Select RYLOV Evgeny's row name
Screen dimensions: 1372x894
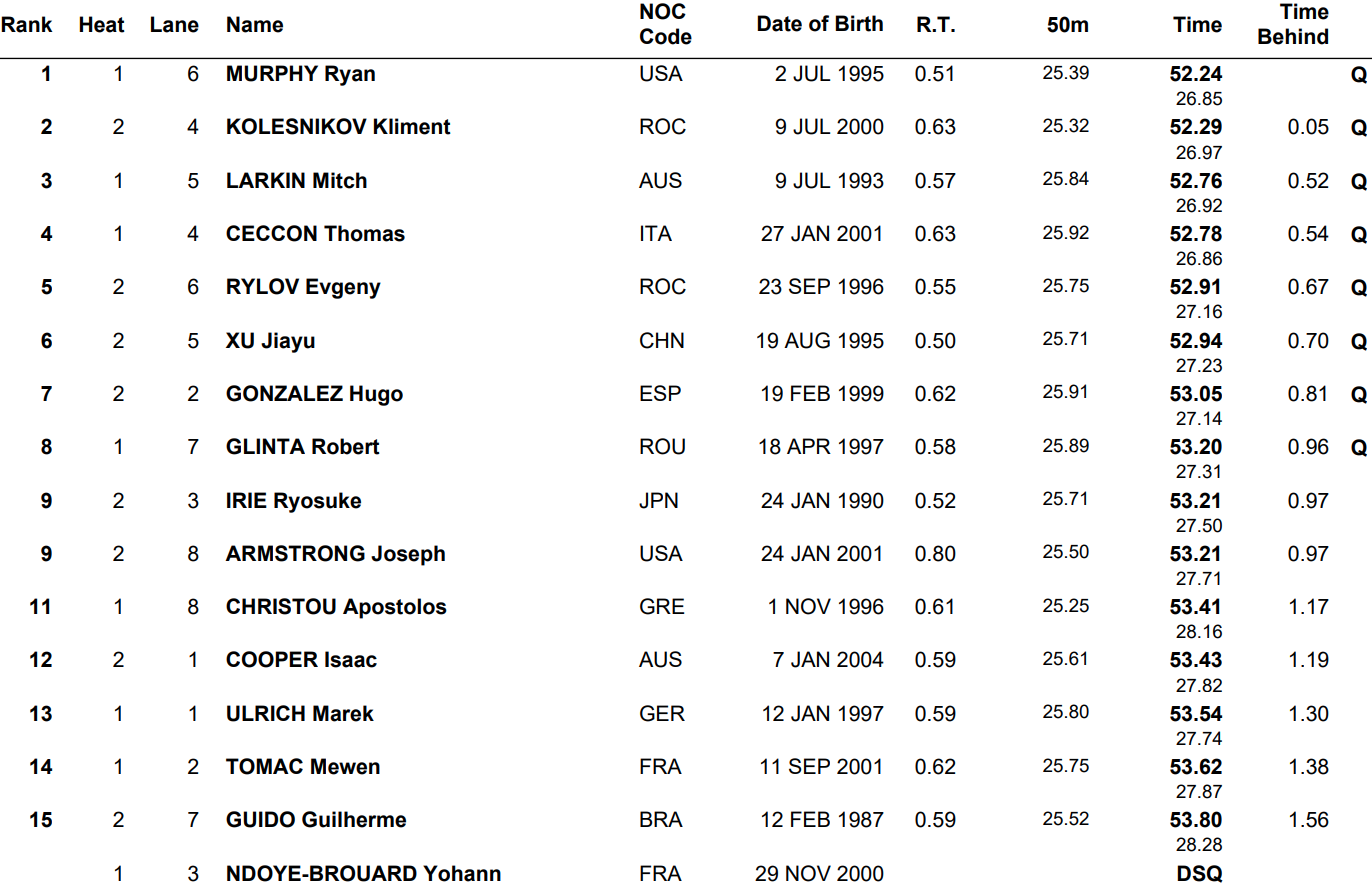pyautogui.click(x=303, y=287)
